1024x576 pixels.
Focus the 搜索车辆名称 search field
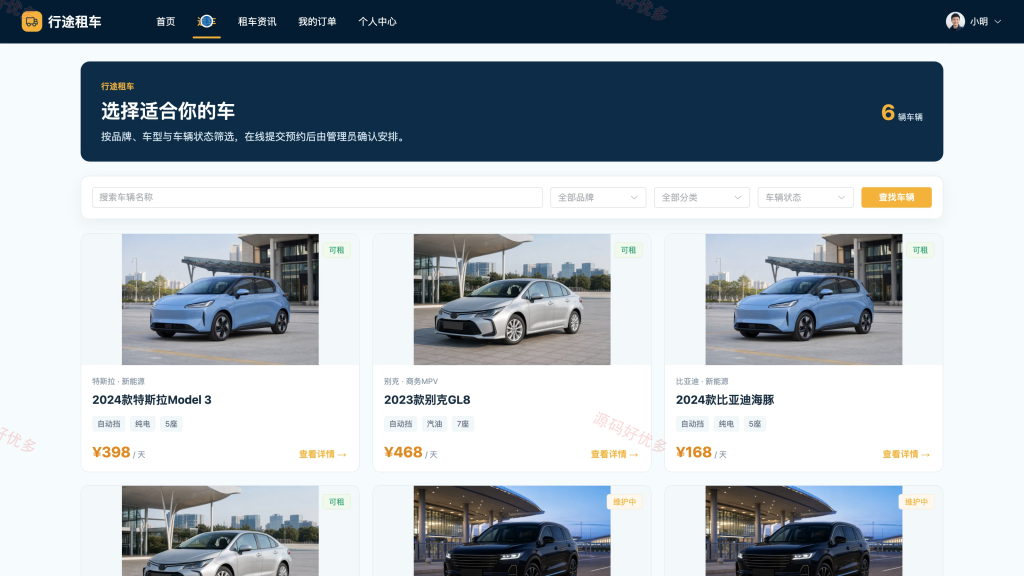[x=317, y=197]
